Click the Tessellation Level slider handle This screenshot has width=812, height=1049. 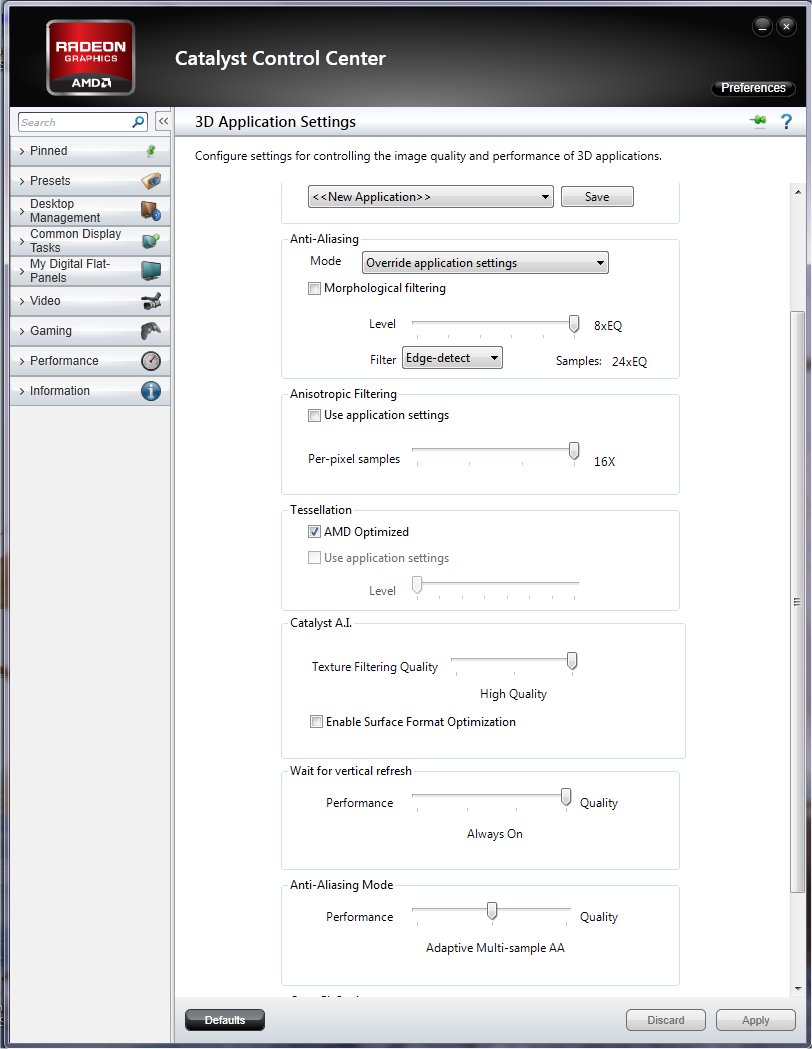coord(417,585)
